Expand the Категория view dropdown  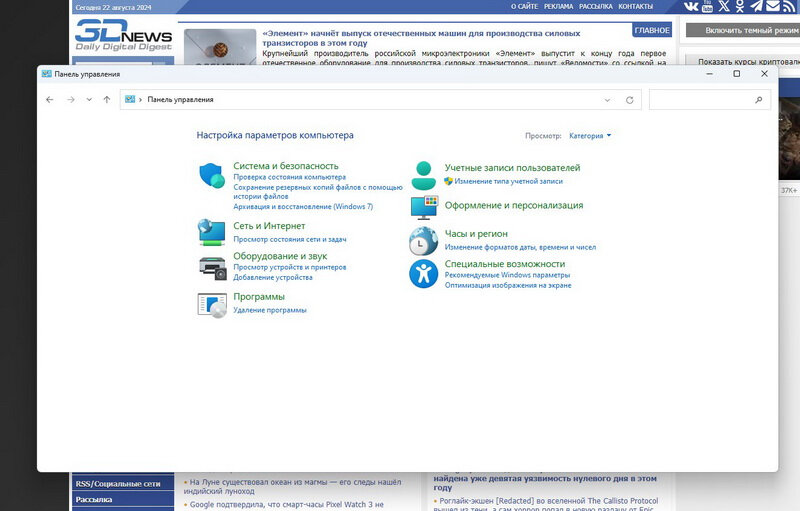point(590,136)
